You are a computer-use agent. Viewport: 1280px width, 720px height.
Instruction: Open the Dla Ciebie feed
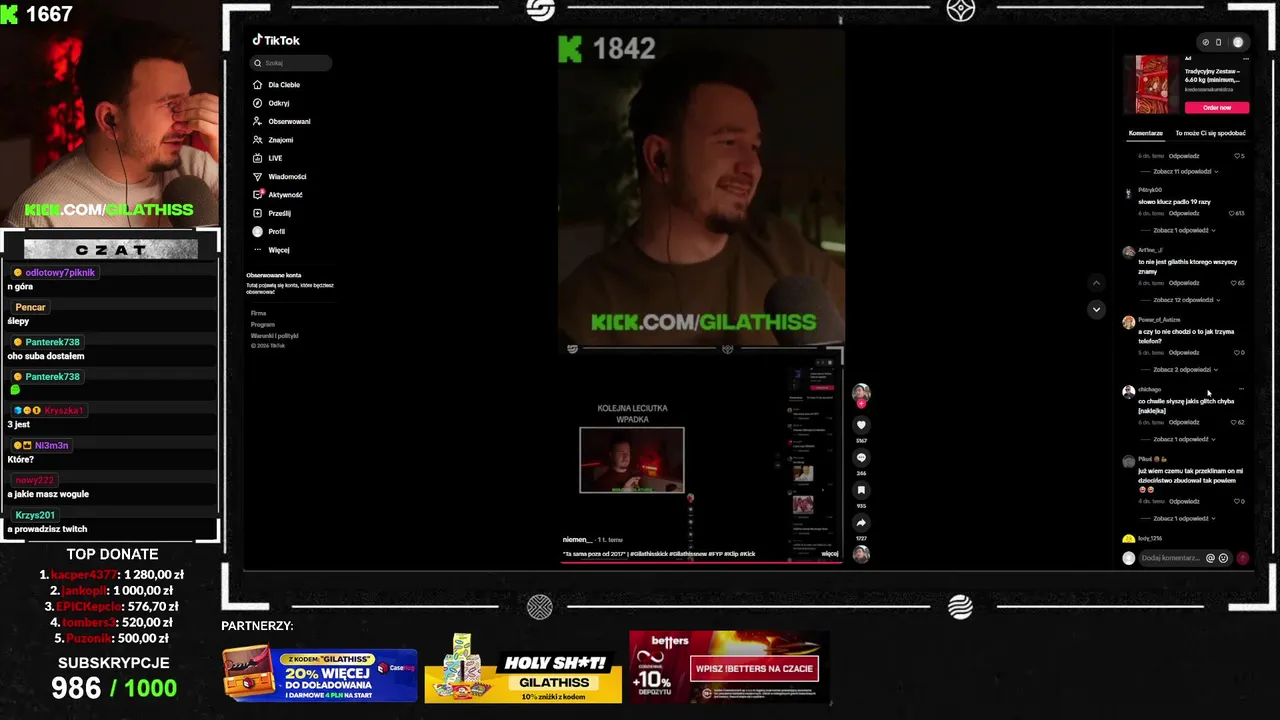coord(277,85)
